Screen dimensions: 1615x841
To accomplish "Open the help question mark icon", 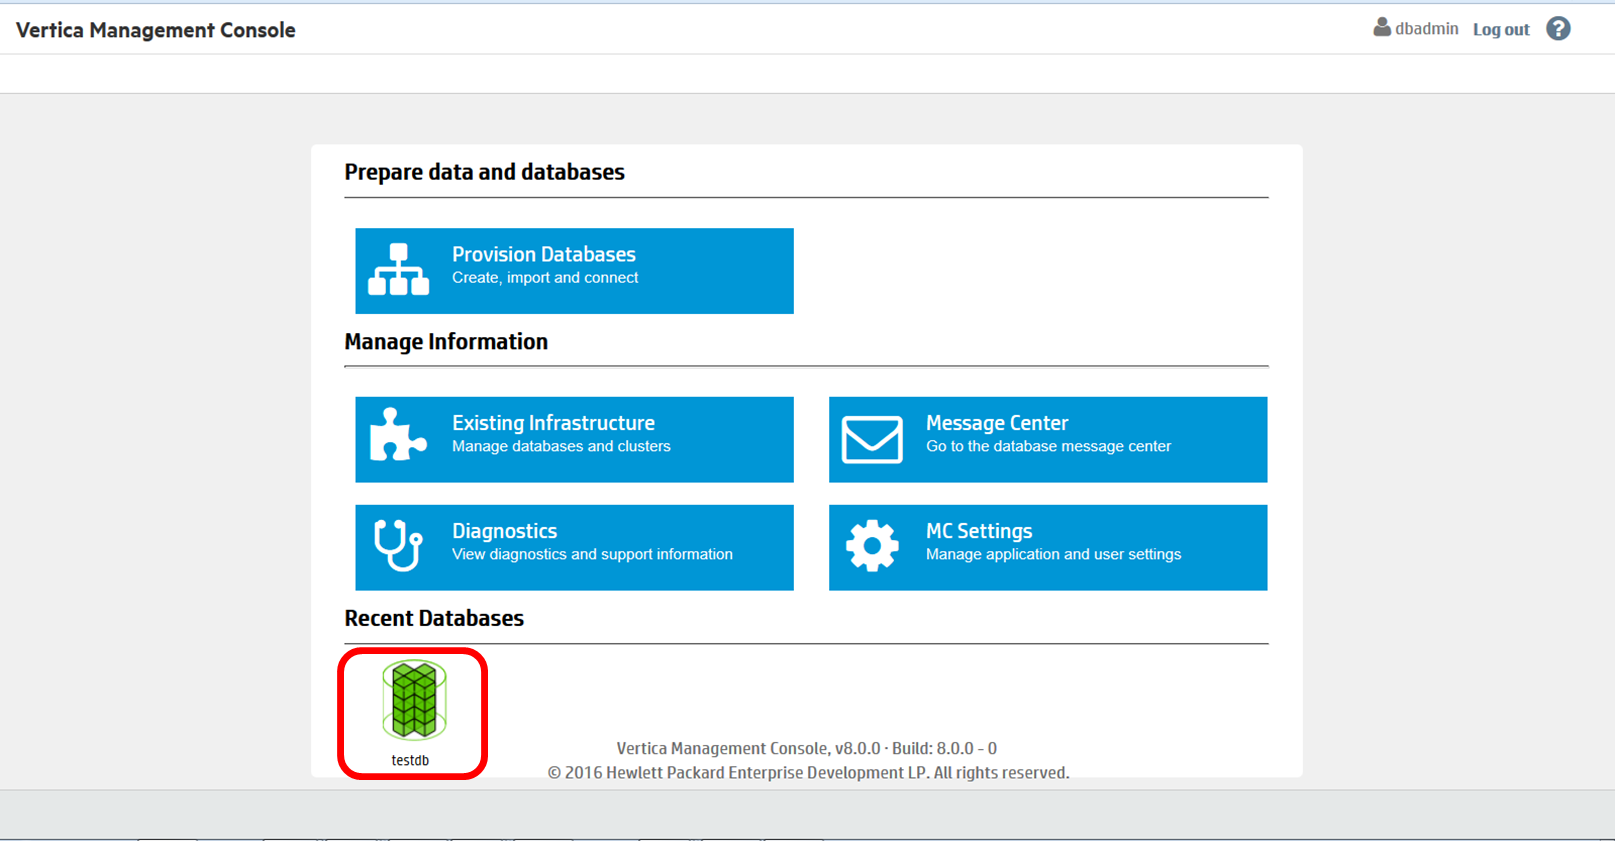I will tap(1558, 29).
